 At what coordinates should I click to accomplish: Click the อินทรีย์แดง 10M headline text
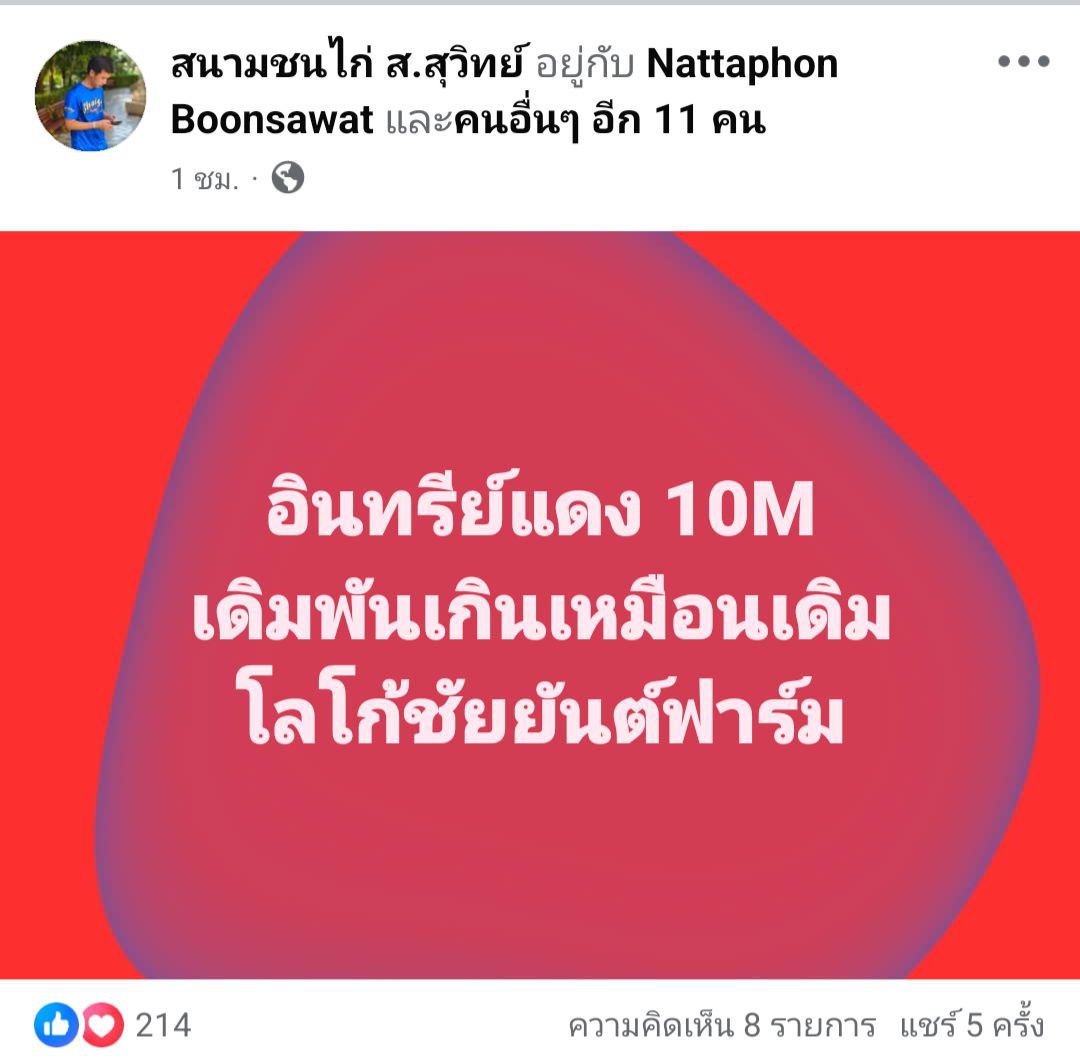click(x=541, y=505)
